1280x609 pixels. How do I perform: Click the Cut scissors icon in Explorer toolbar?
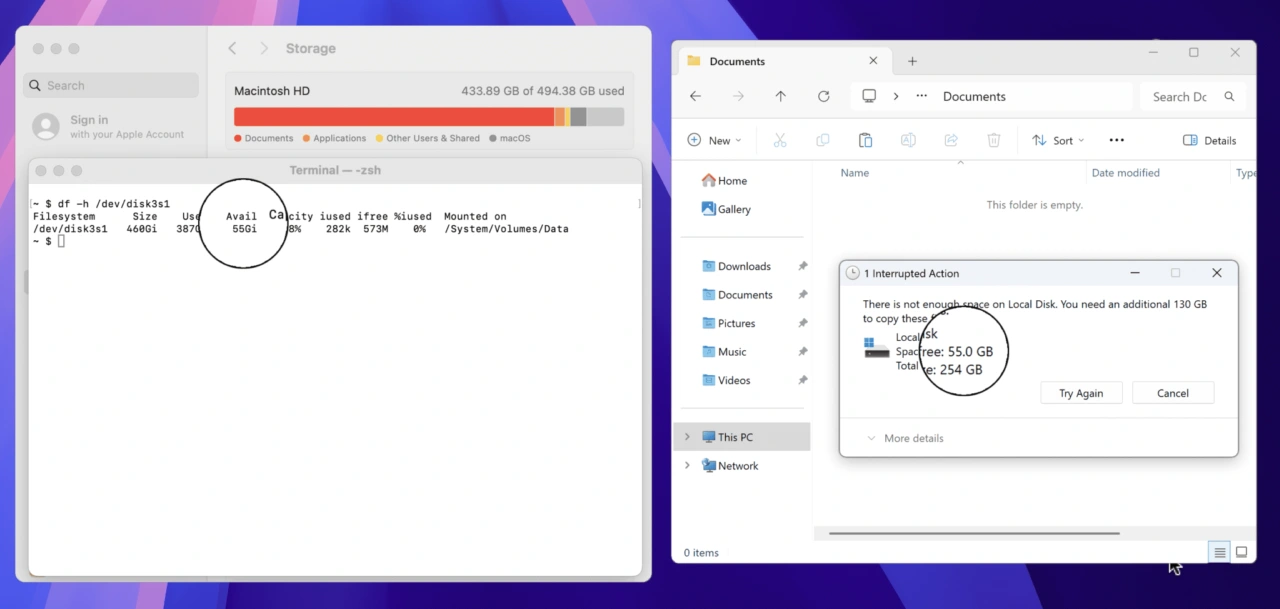[x=780, y=141]
